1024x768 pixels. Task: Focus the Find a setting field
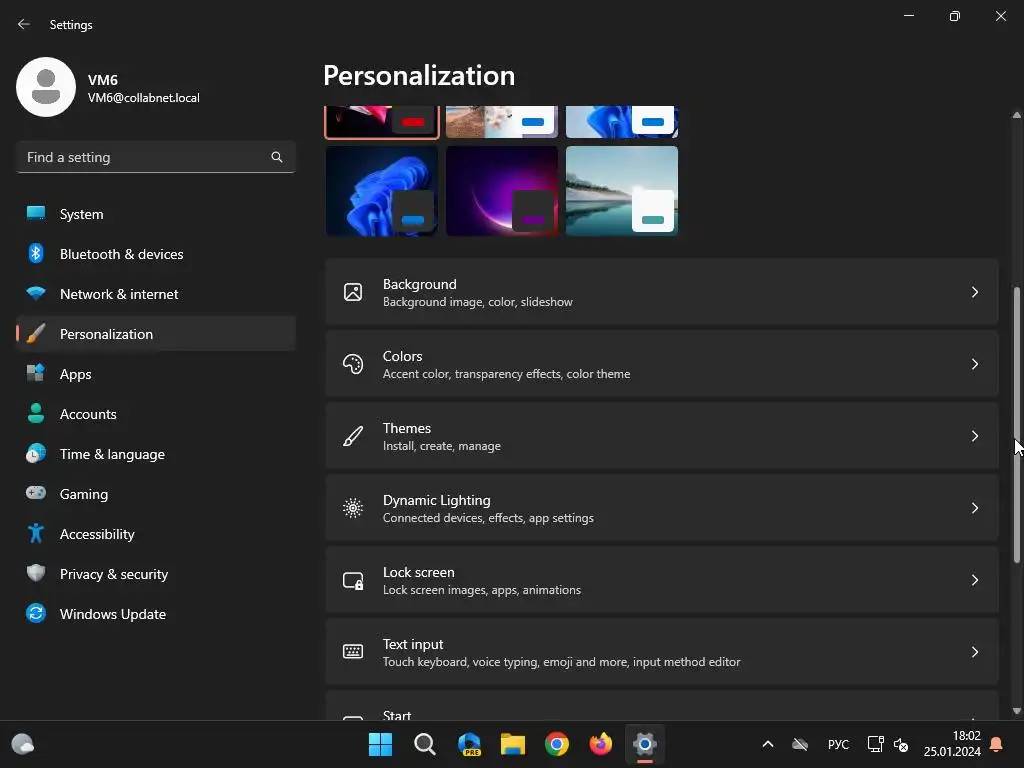pos(156,157)
